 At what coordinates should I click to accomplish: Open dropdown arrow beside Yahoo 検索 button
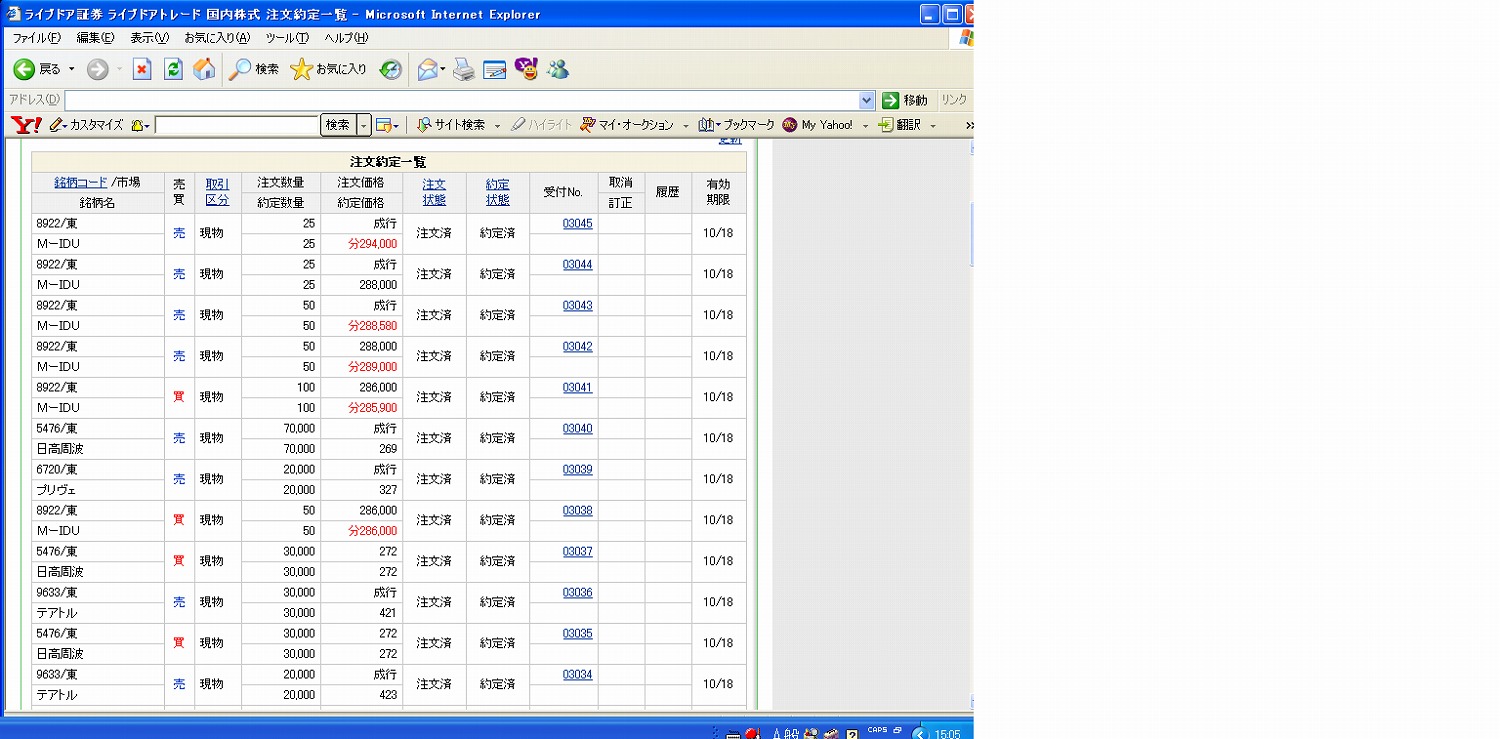coord(364,125)
